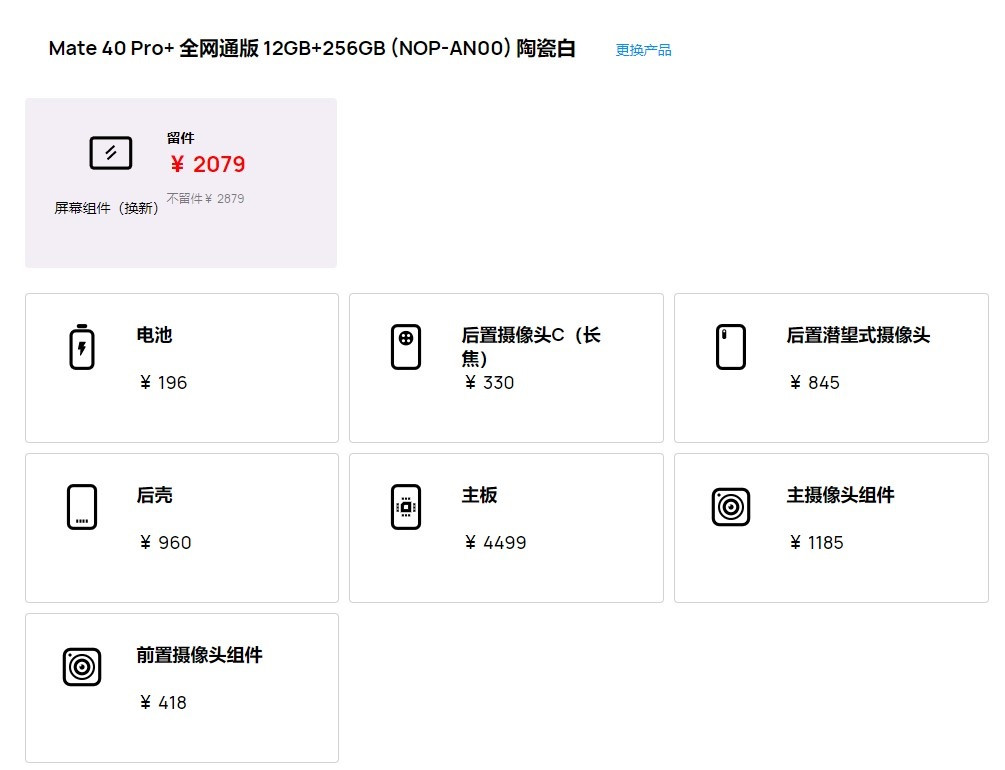The width and height of the screenshot is (1005, 770).
Task: Click the 前置摄像头组件 camera icon
Action: (x=82, y=667)
